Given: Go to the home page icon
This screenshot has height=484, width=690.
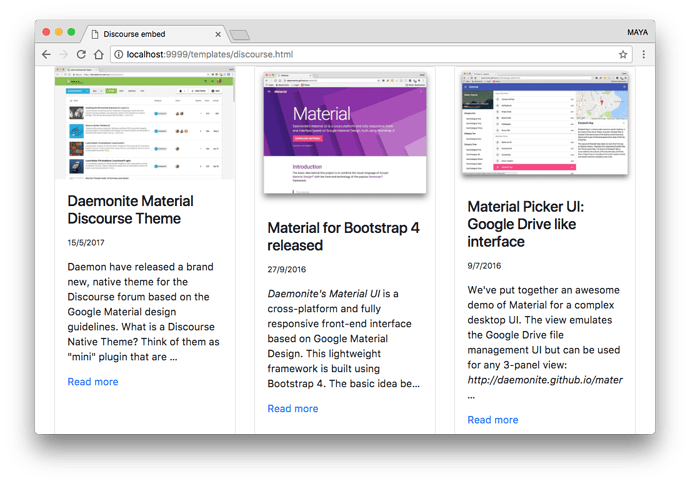Looking at the screenshot, I should (99, 54).
